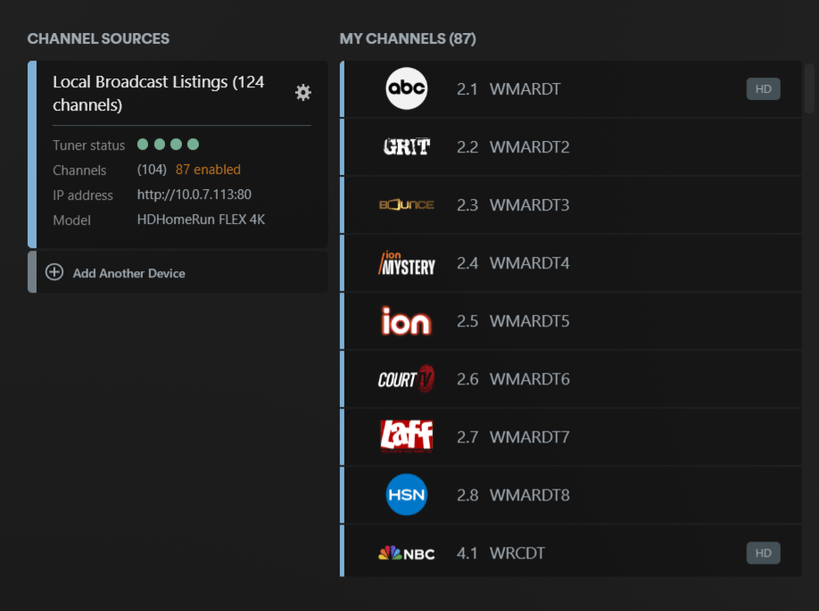Click the ABC logo for channel 2.1
This screenshot has width=819, height=611.
click(x=406, y=88)
